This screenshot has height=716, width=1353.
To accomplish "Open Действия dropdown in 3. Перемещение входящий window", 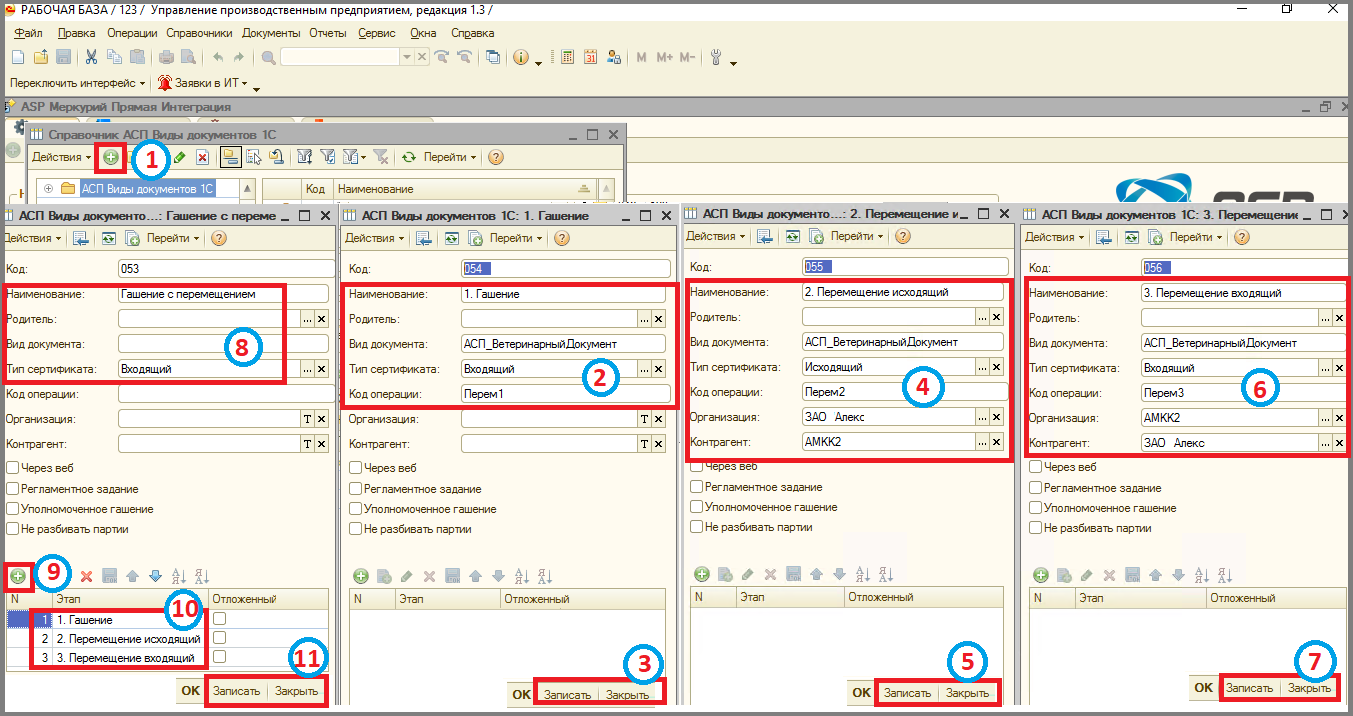I will click(1055, 237).
